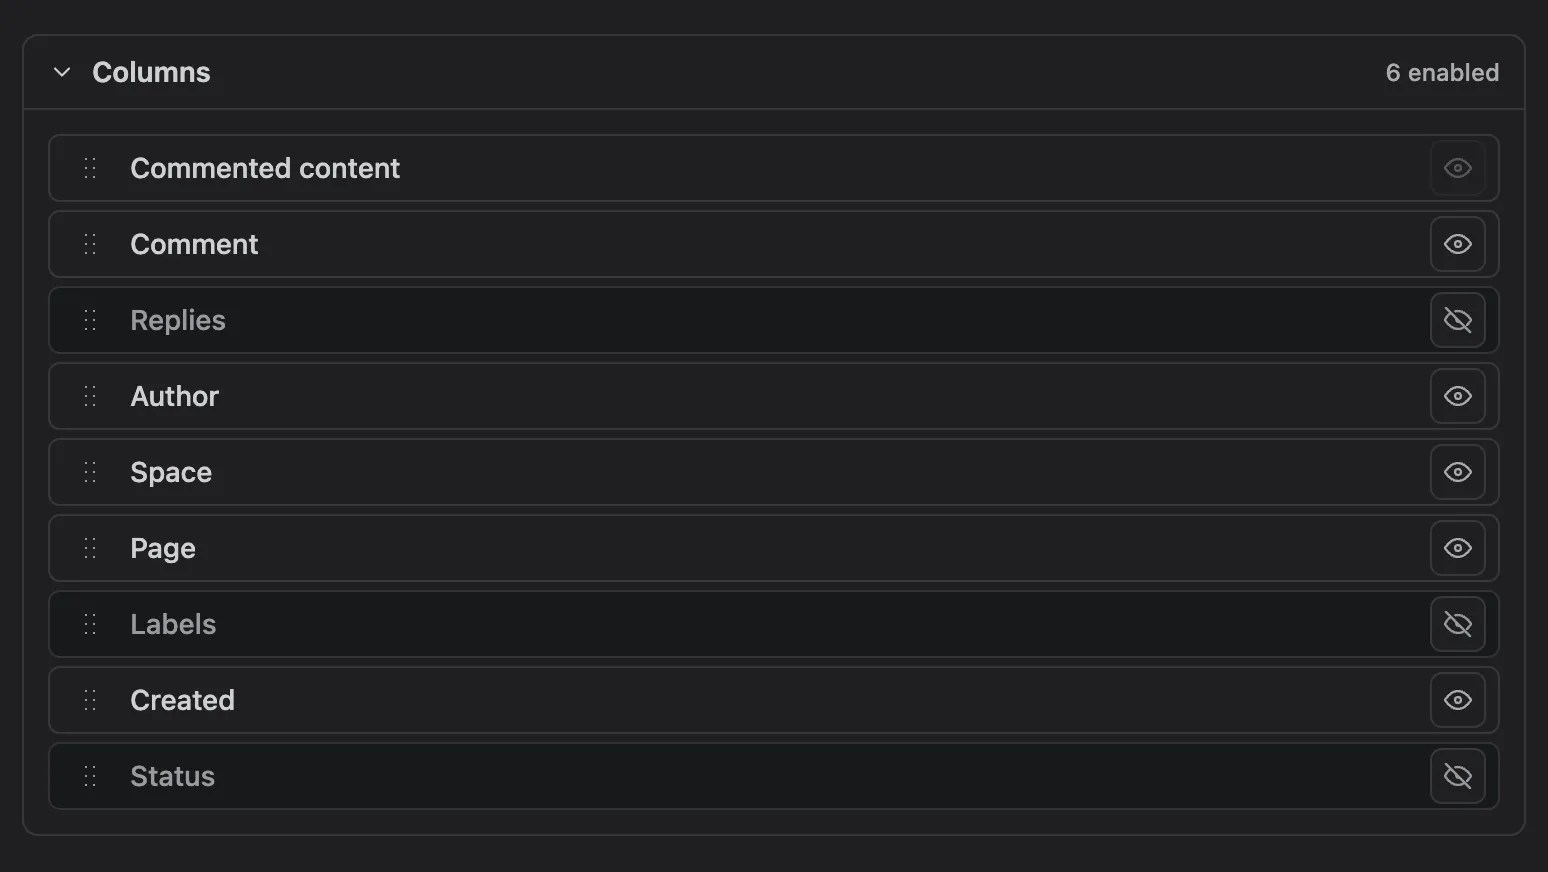The height and width of the screenshot is (872, 1548).
Task: Click the drag handle beside Labels
Action: pyautogui.click(x=90, y=624)
